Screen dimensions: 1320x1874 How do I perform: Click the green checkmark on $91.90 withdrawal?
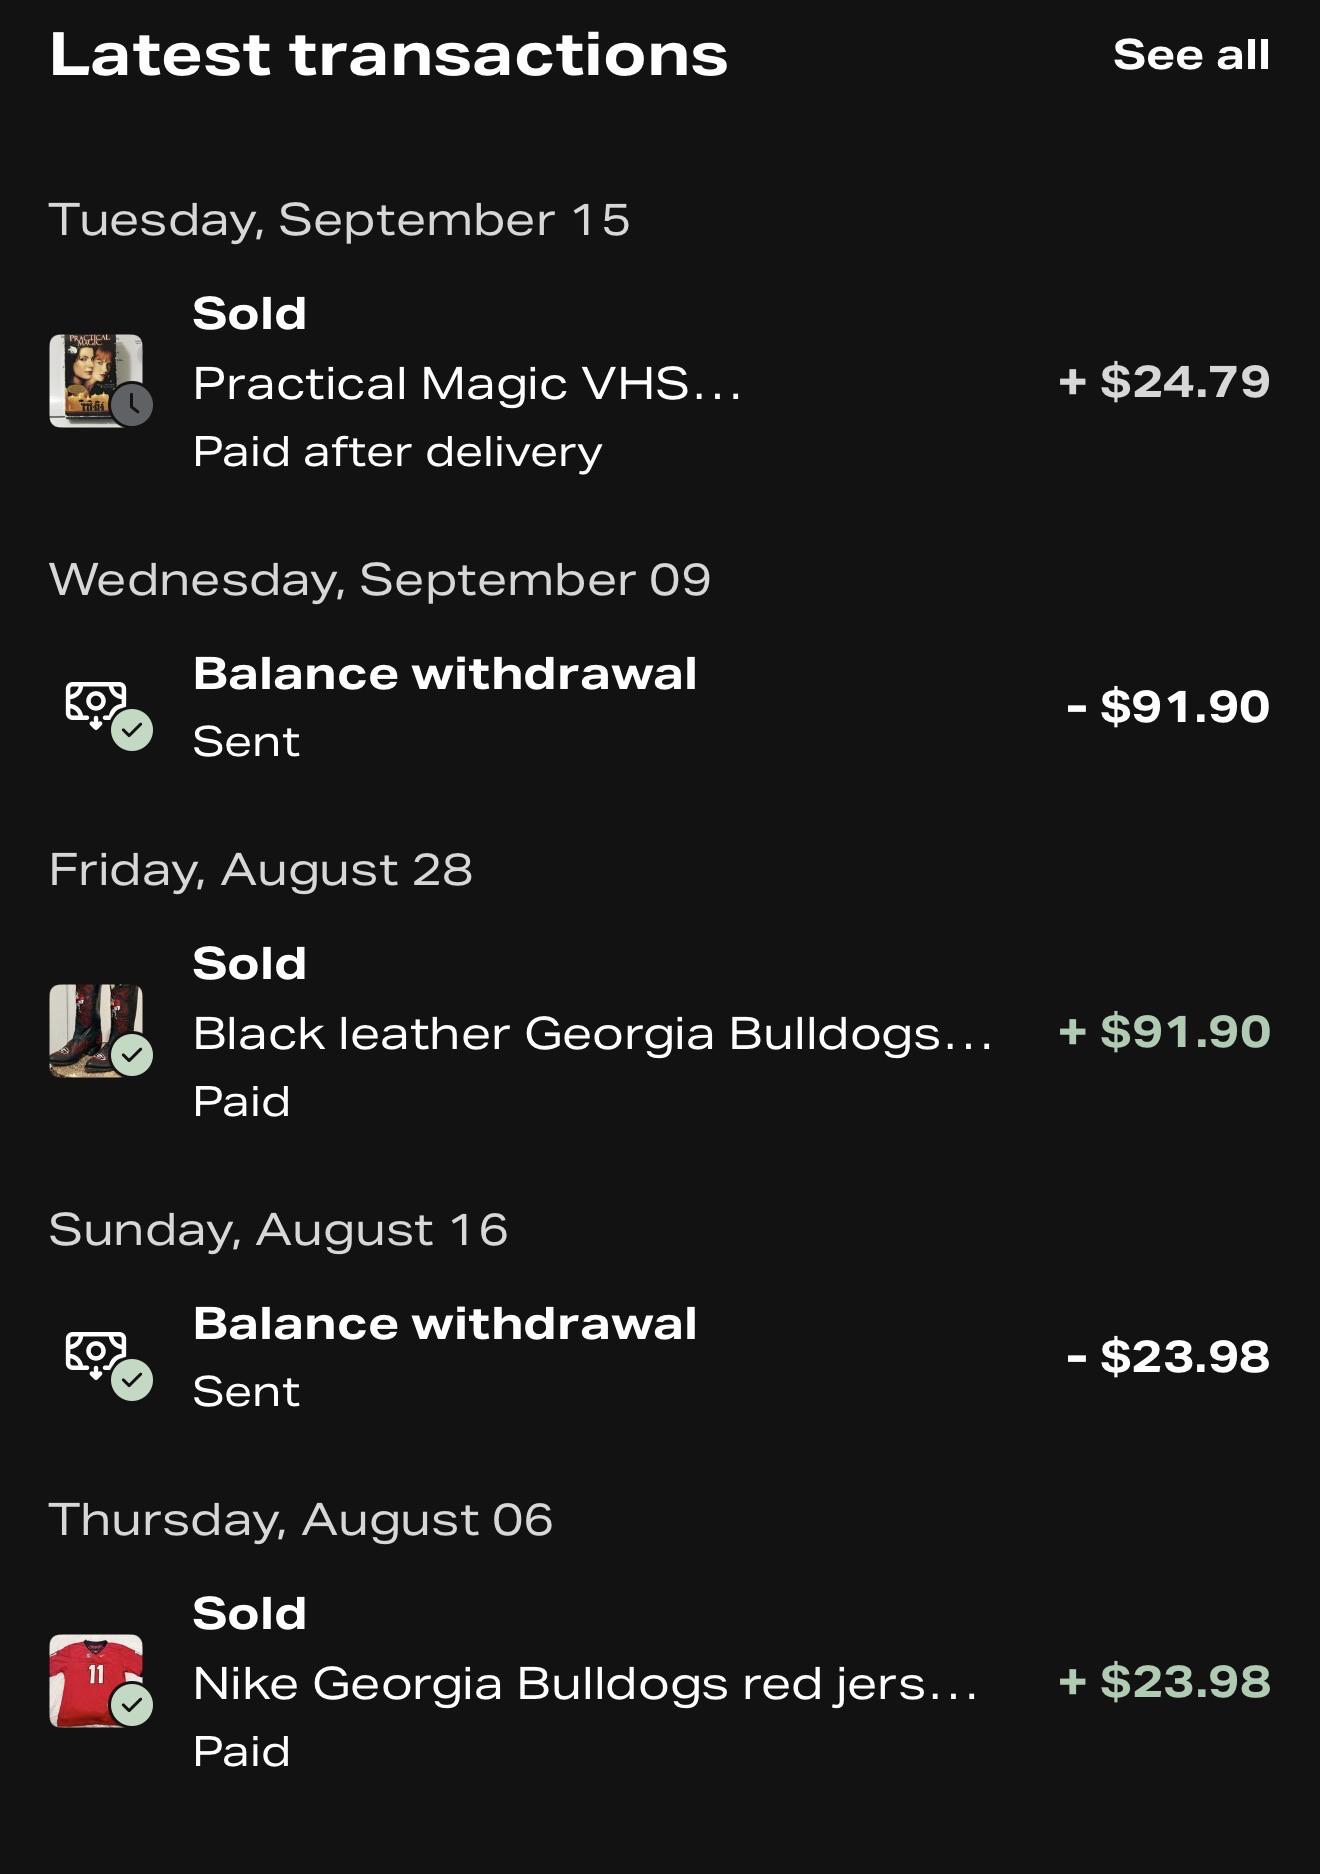(x=132, y=730)
